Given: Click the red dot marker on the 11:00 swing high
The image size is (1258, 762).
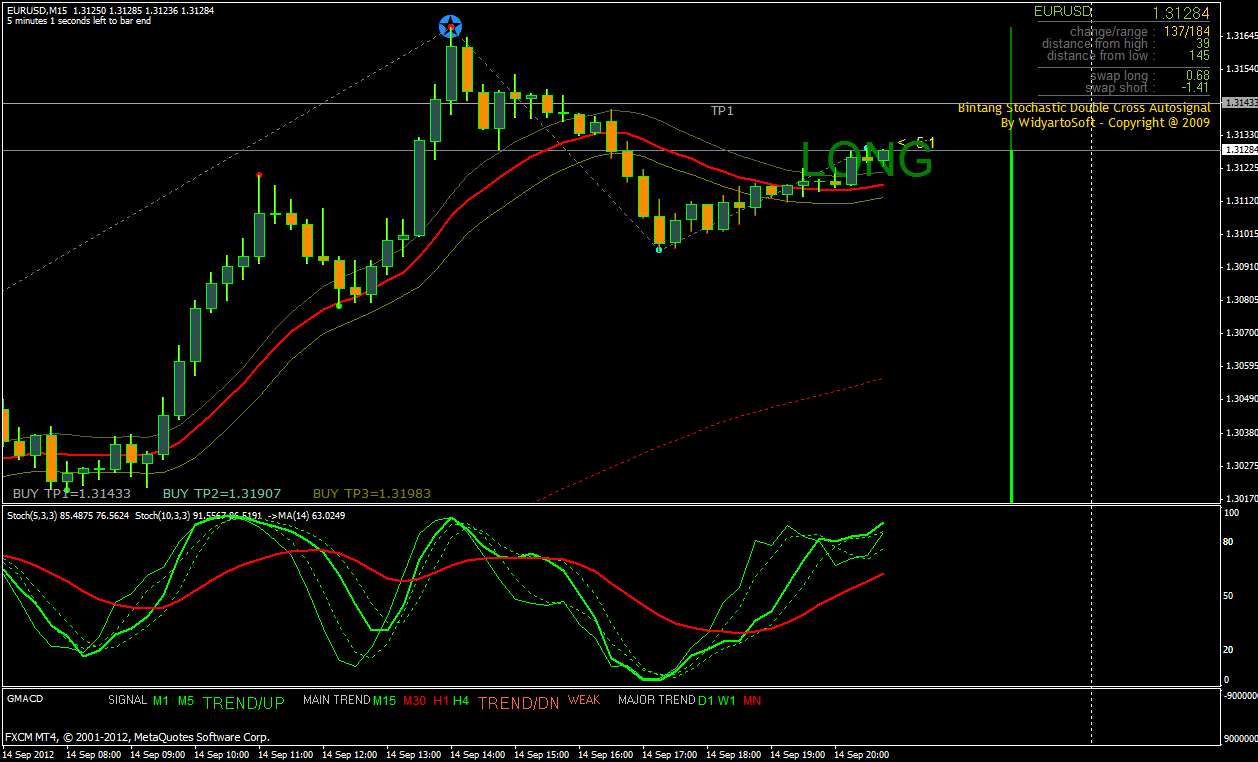Looking at the screenshot, I should coord(259,175).
